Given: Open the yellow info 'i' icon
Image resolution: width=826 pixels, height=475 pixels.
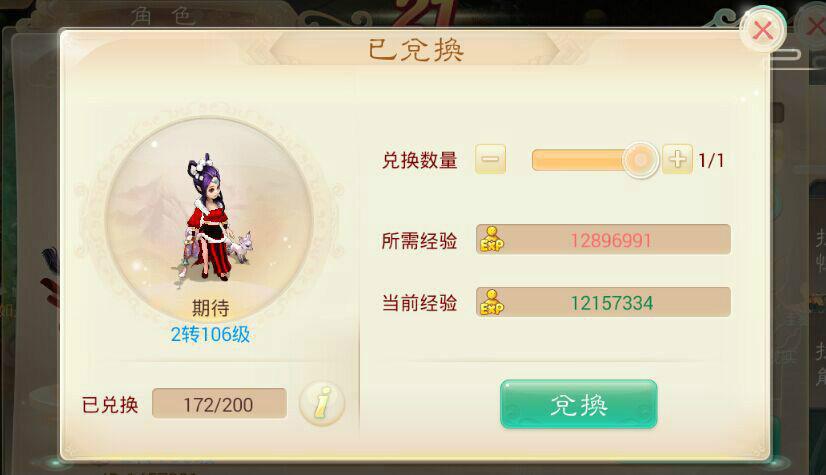Looking at the screenshot, I should pyautogui.click(x=322, y=403).
